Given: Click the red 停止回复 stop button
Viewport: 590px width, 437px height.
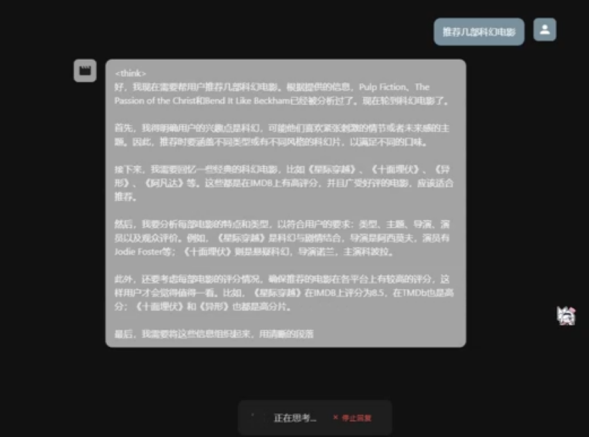Looking at the screenshot, I should [x=353, y=418].
